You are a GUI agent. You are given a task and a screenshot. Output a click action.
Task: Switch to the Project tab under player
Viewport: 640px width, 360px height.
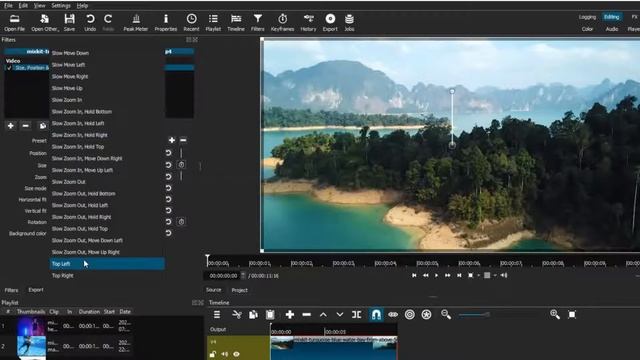click(x=240, y=290)
